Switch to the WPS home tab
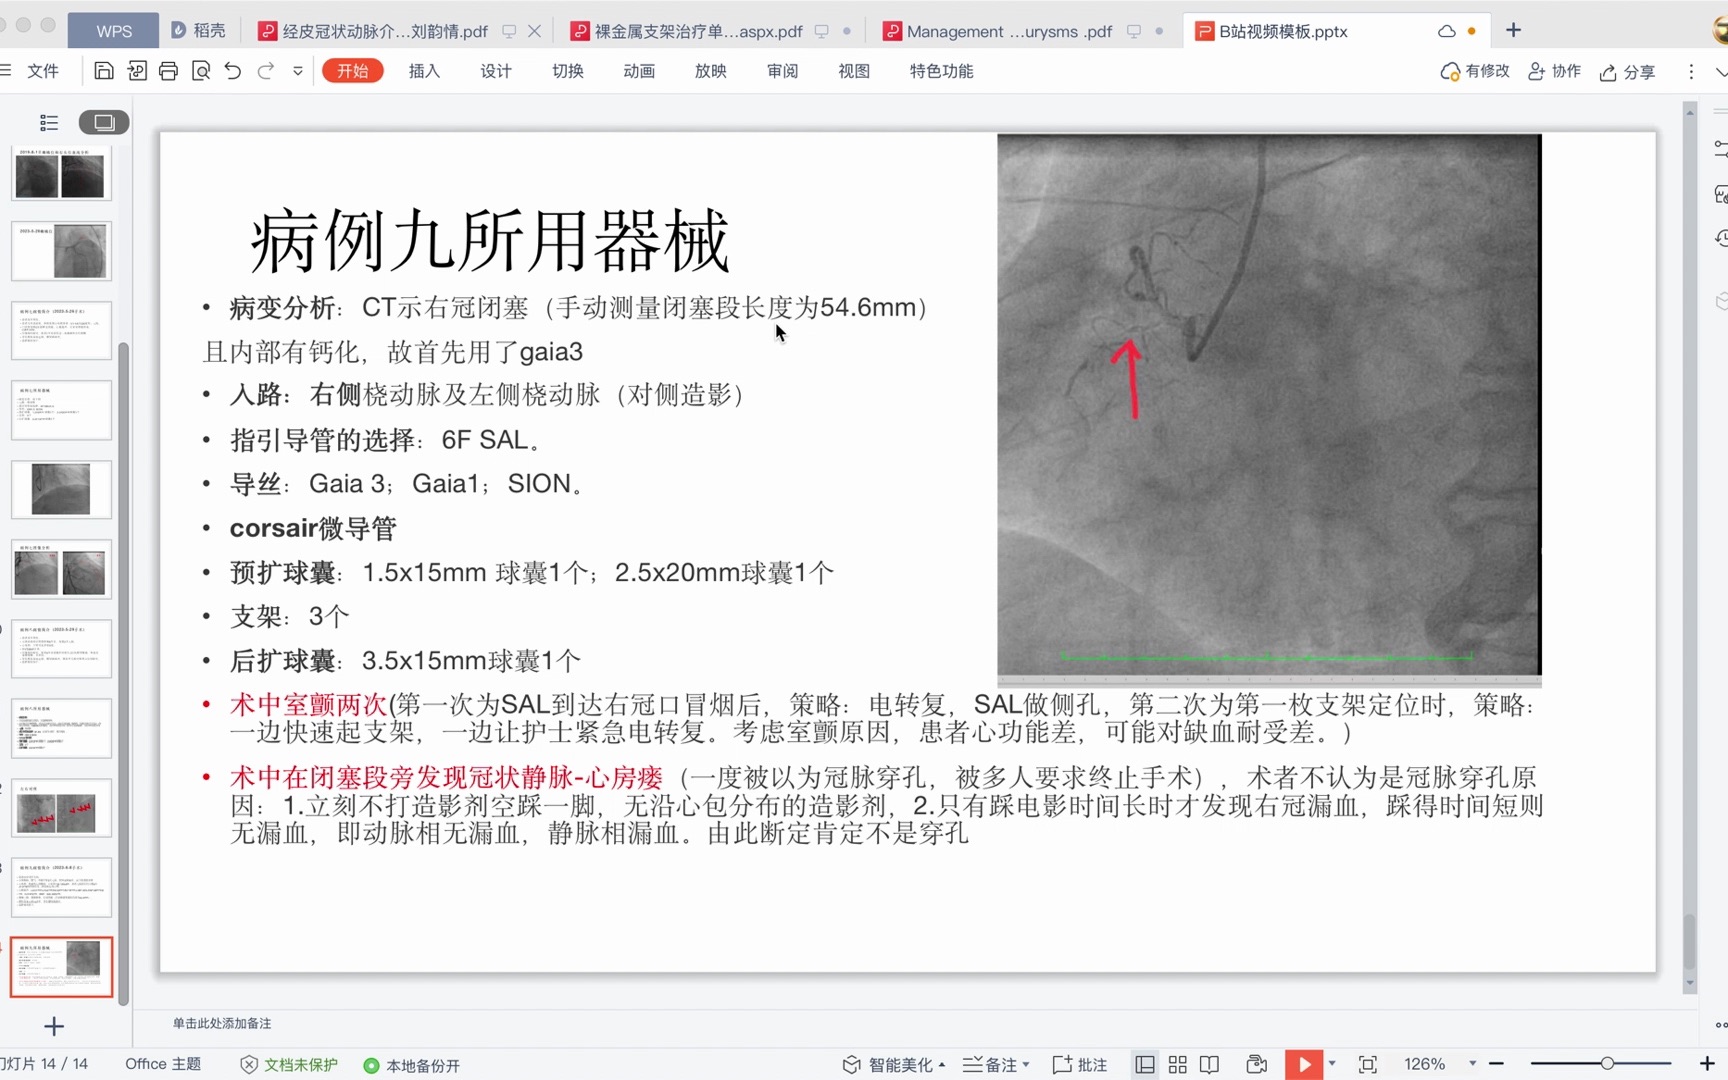 click(x=113, y=31)
